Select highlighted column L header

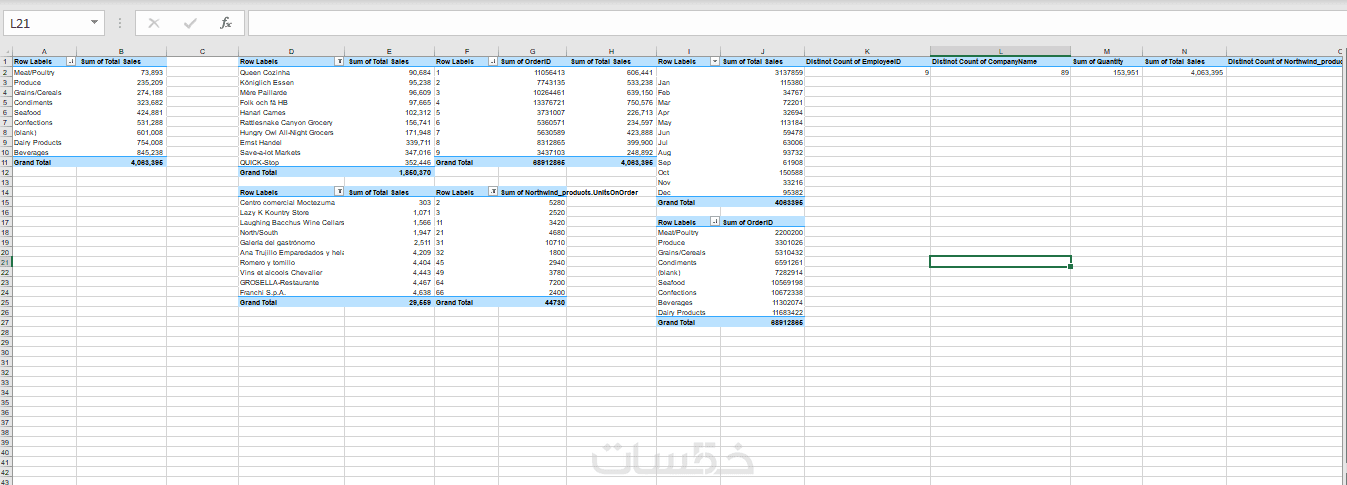pyautogui.click(x=1000, y=51)
